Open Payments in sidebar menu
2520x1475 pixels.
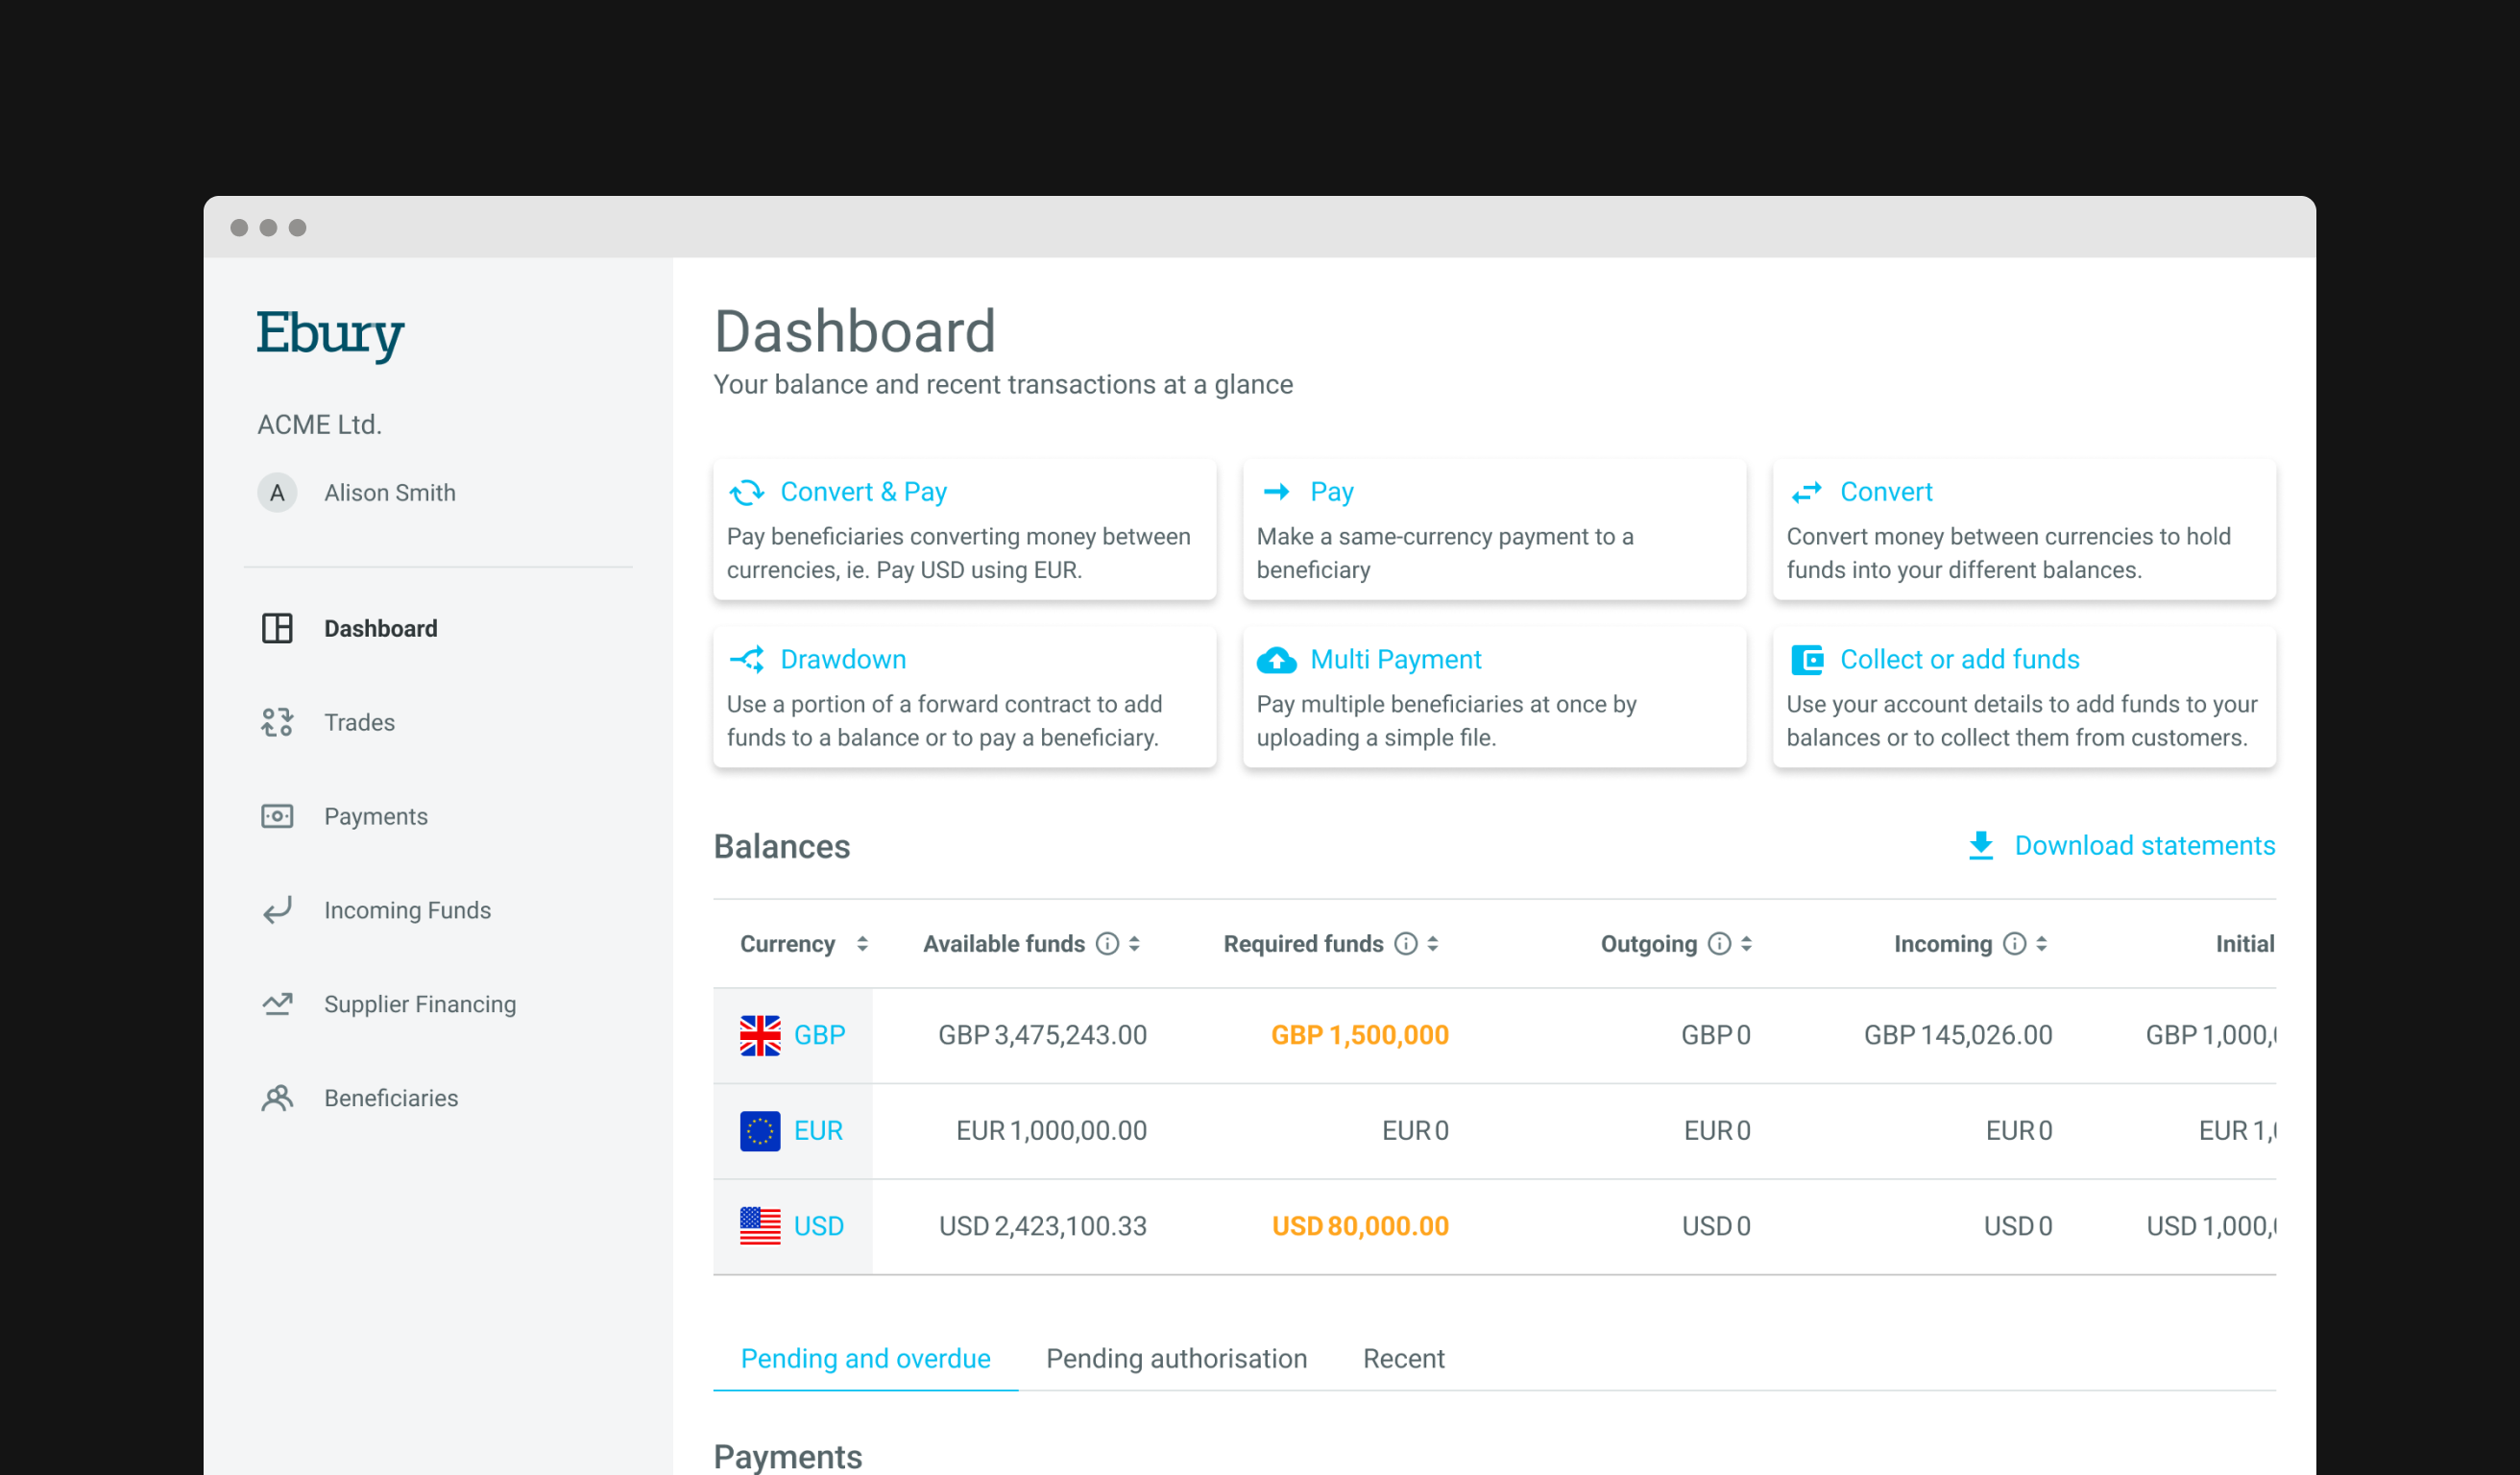click(x=376, y=816)
